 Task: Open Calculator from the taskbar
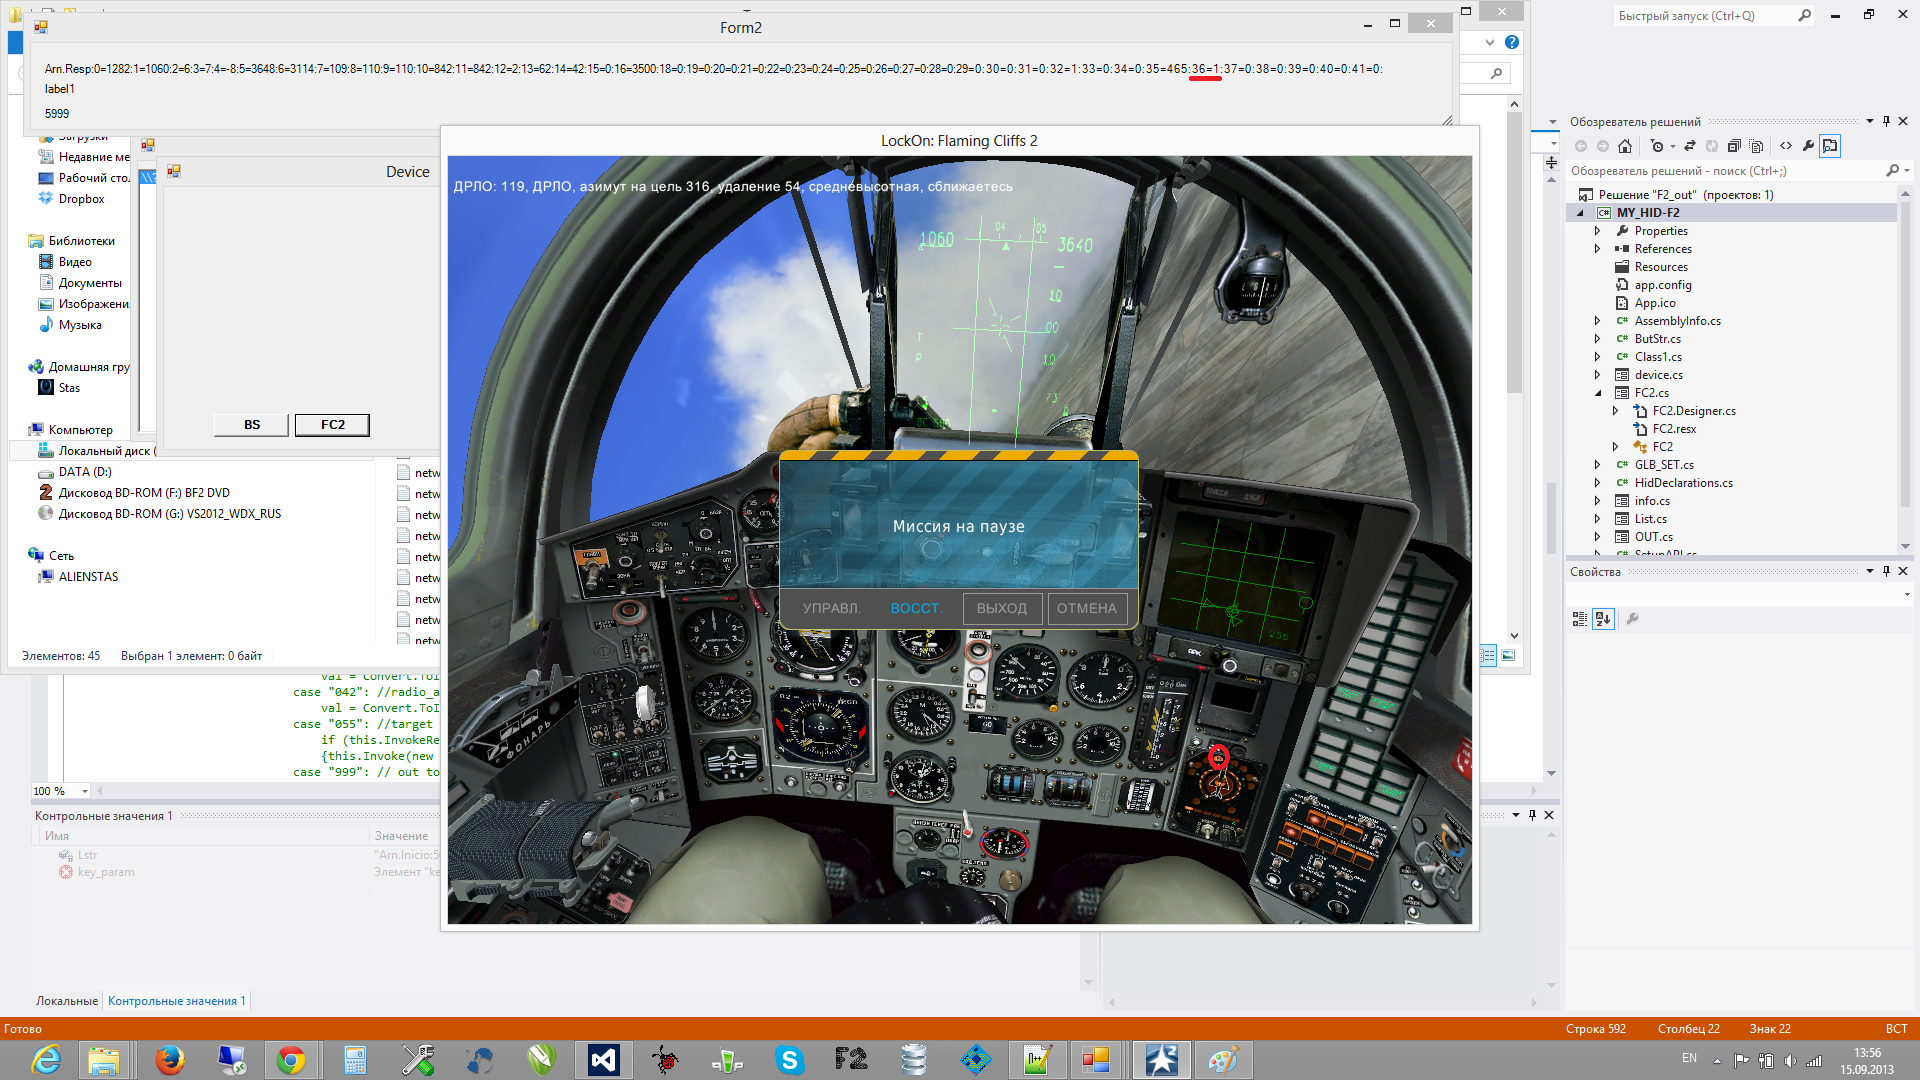[x=355, y=1060]
